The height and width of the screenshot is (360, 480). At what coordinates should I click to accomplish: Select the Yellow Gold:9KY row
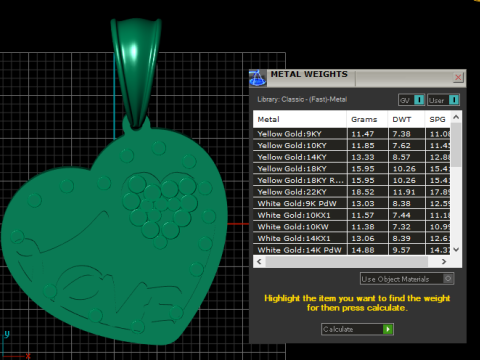352,134
